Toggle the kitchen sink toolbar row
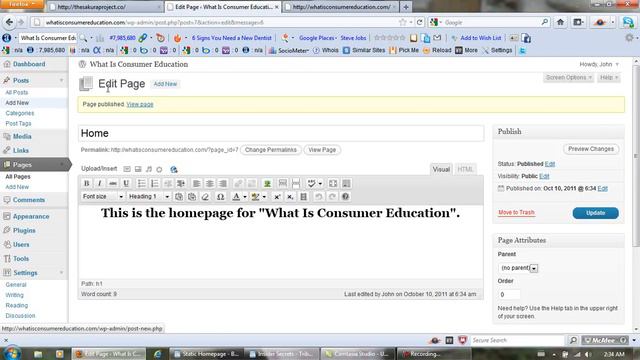The image size is (640, 360). coord(347,184)
